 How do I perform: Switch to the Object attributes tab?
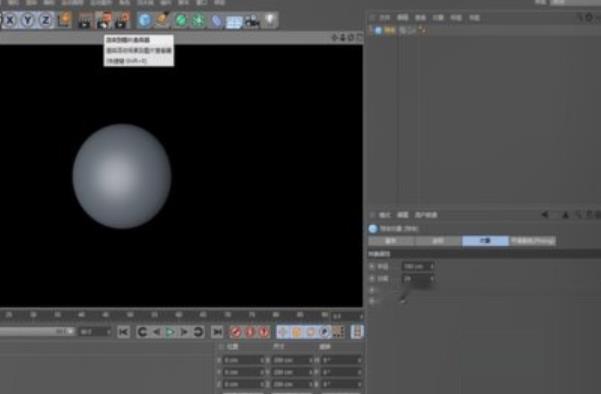click(485, 241)
